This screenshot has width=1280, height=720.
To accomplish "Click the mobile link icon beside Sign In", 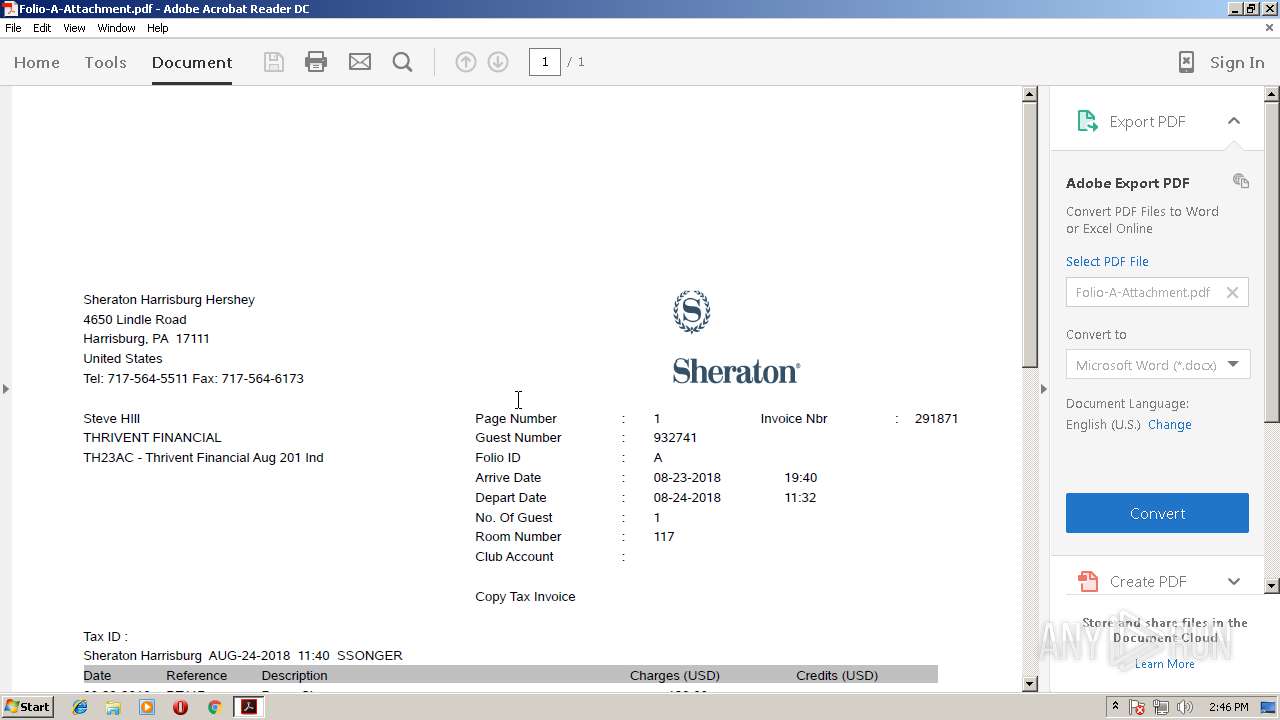I will 1186,62.
